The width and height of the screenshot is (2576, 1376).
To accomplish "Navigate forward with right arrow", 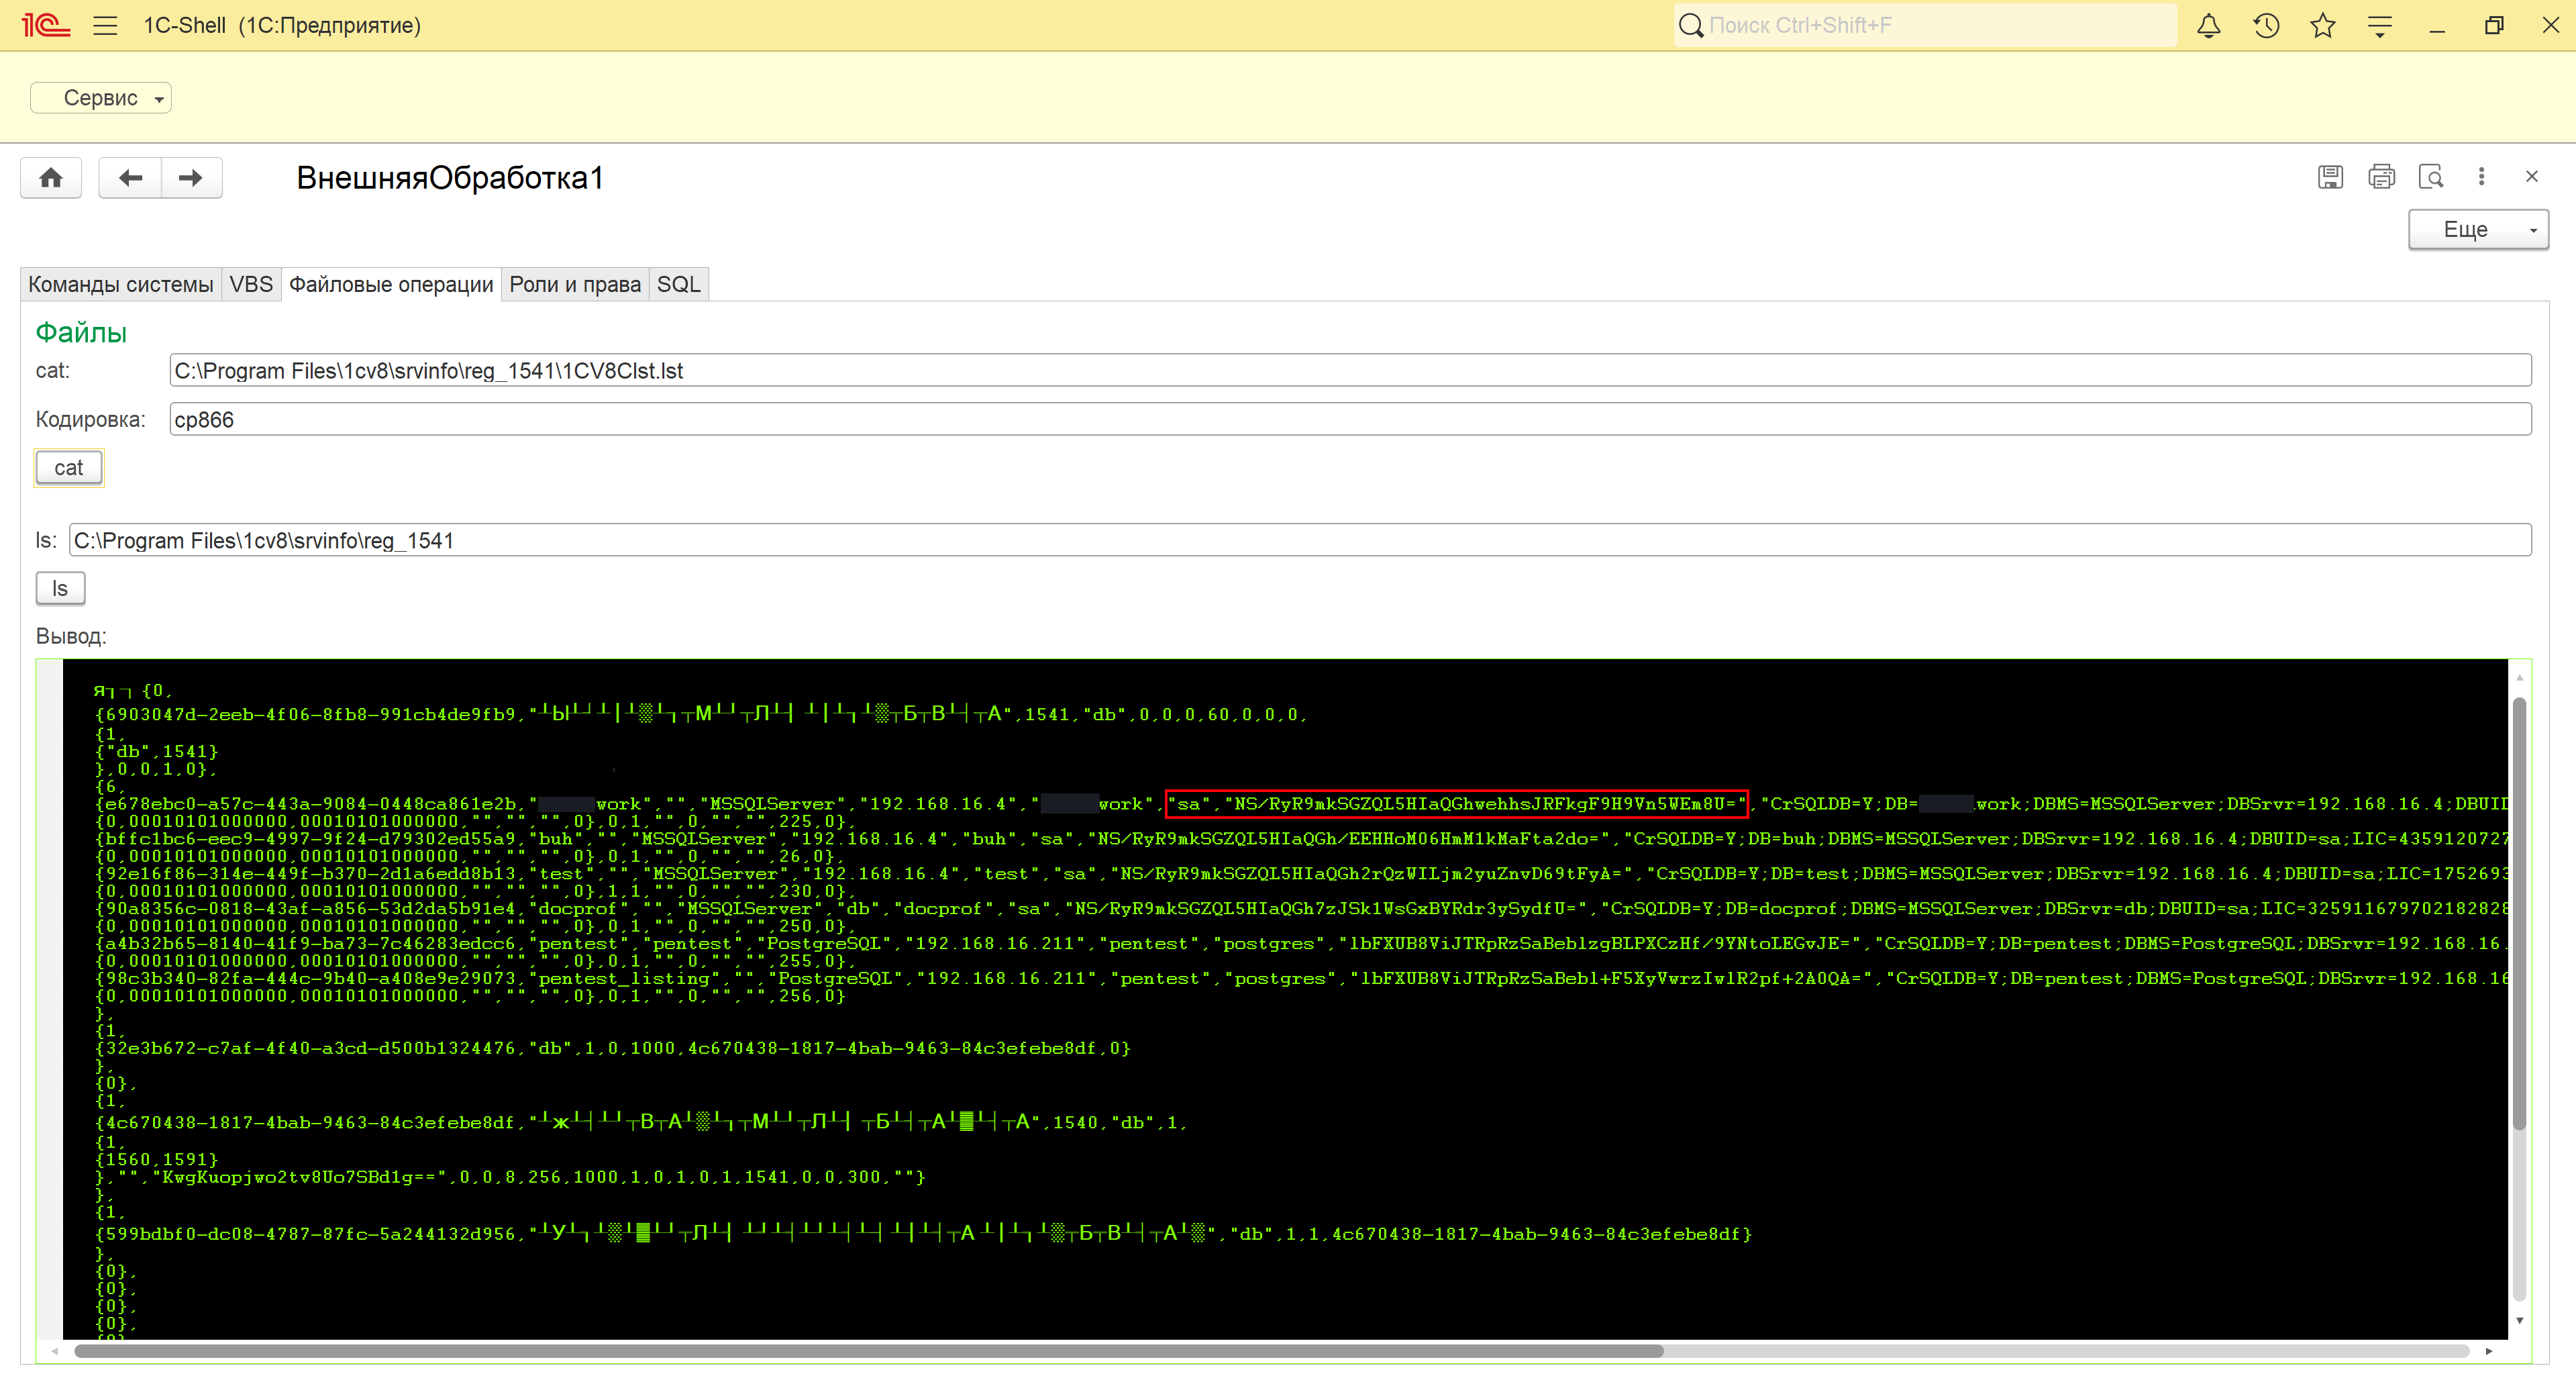I will (x=190, y=178).
